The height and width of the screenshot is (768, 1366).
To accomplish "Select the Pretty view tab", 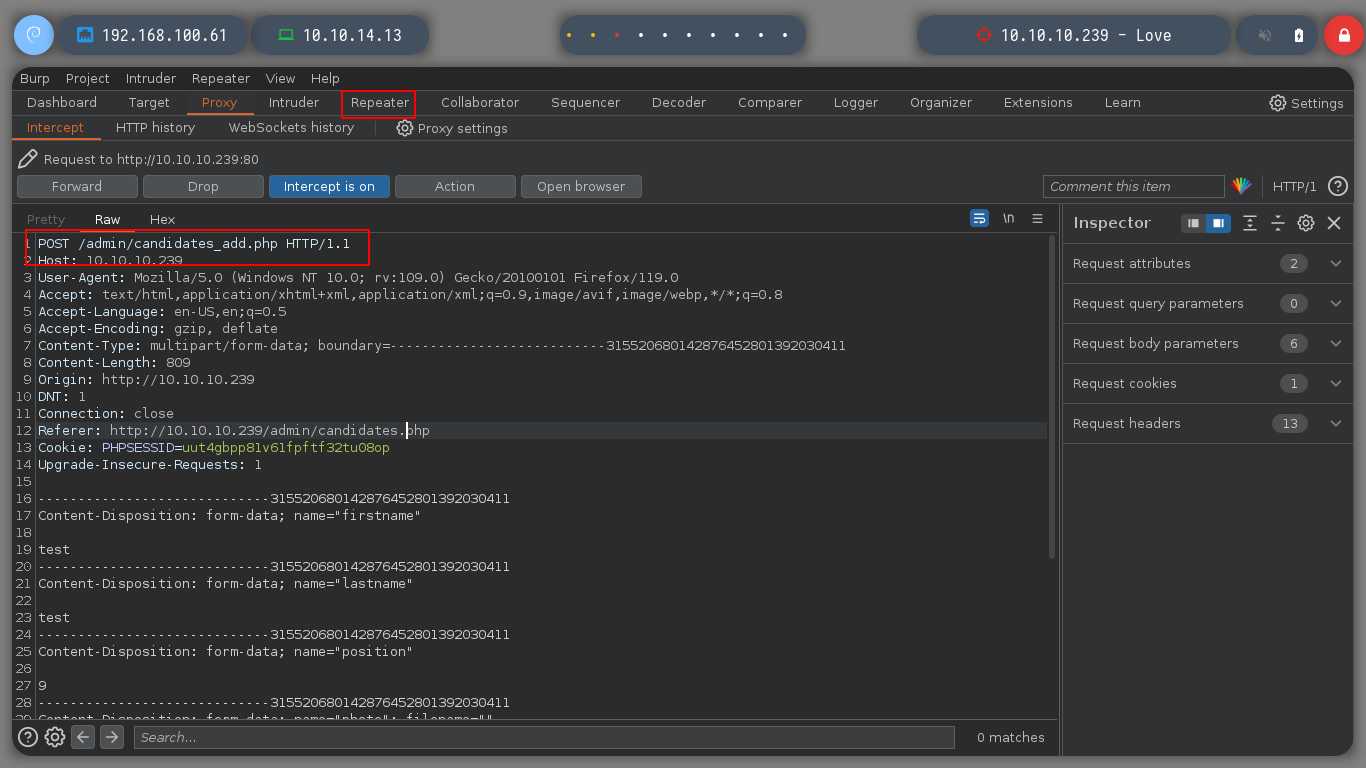I will [46, 219].
